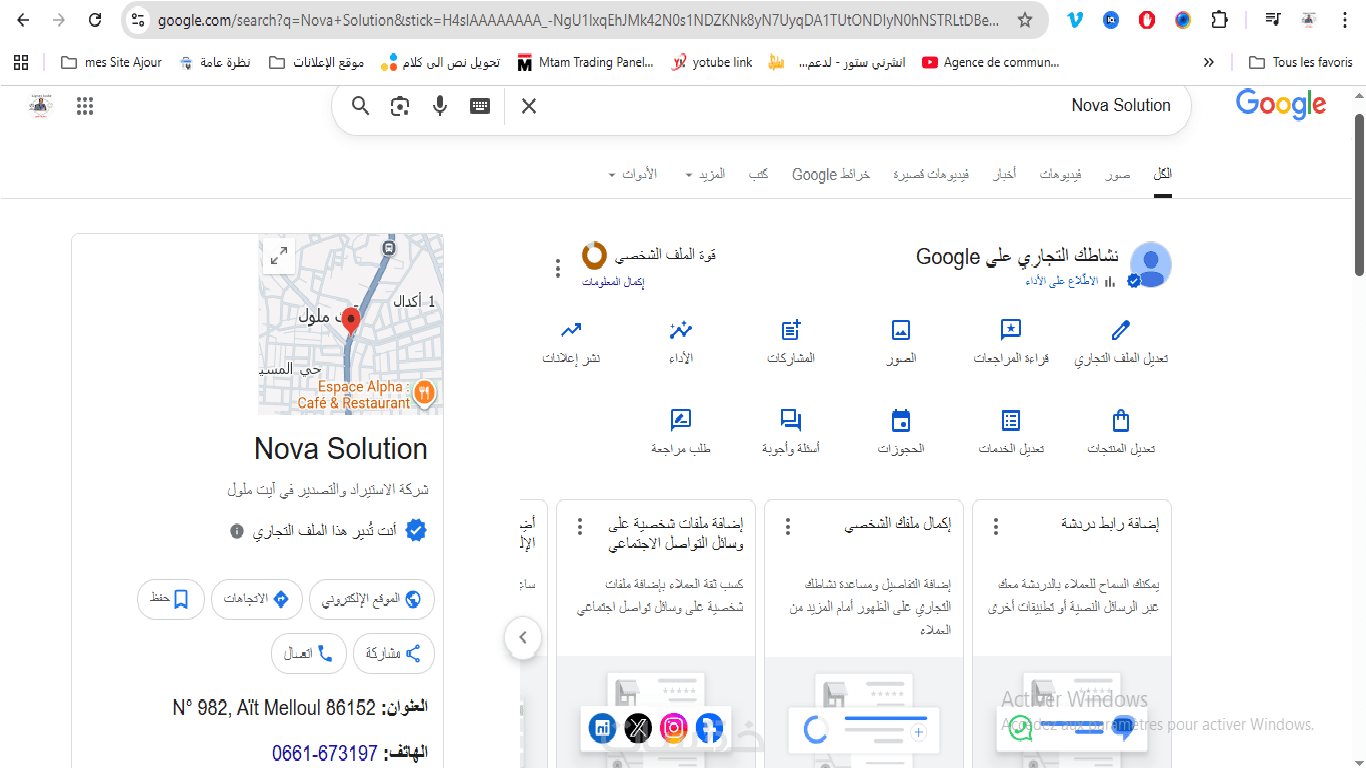The image size is (1366, 768).
Task: Click the Directions (الاتجاهات) button
Action: [256, 599]
